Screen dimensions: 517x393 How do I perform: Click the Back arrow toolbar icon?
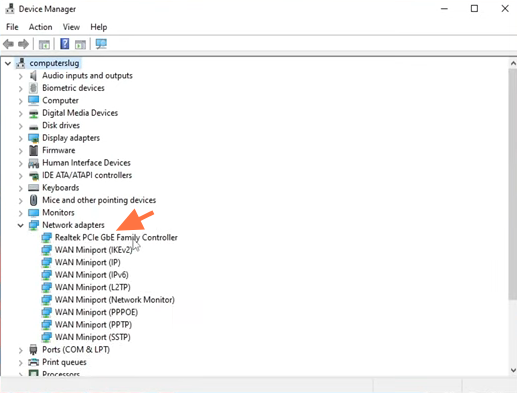point(8,44)
